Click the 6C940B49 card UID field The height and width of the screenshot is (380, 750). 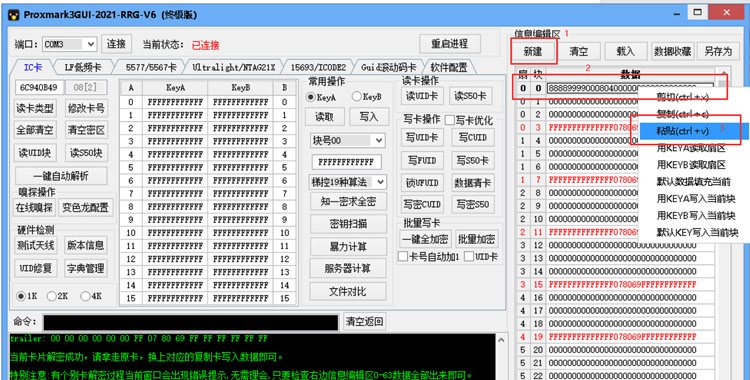coord(39,88)
